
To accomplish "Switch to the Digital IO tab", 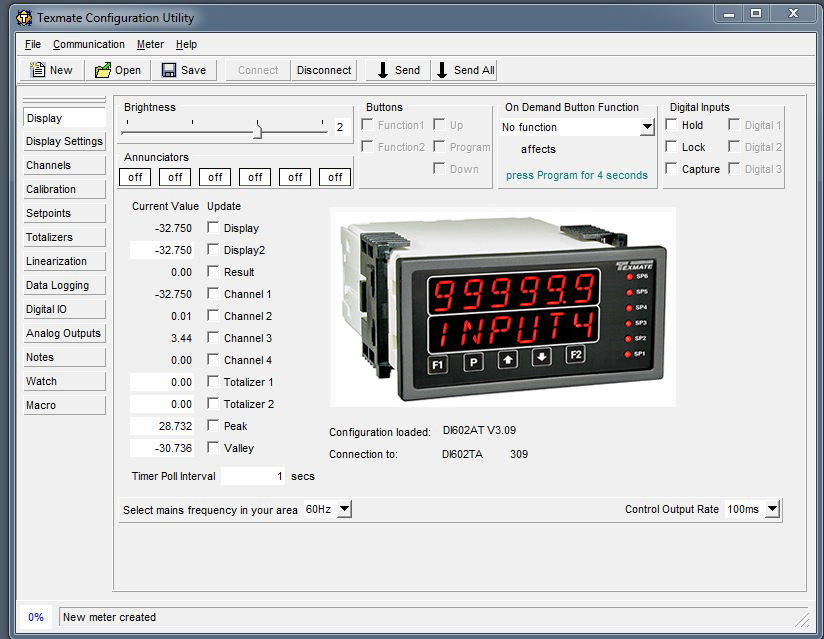I will point(64,309).
